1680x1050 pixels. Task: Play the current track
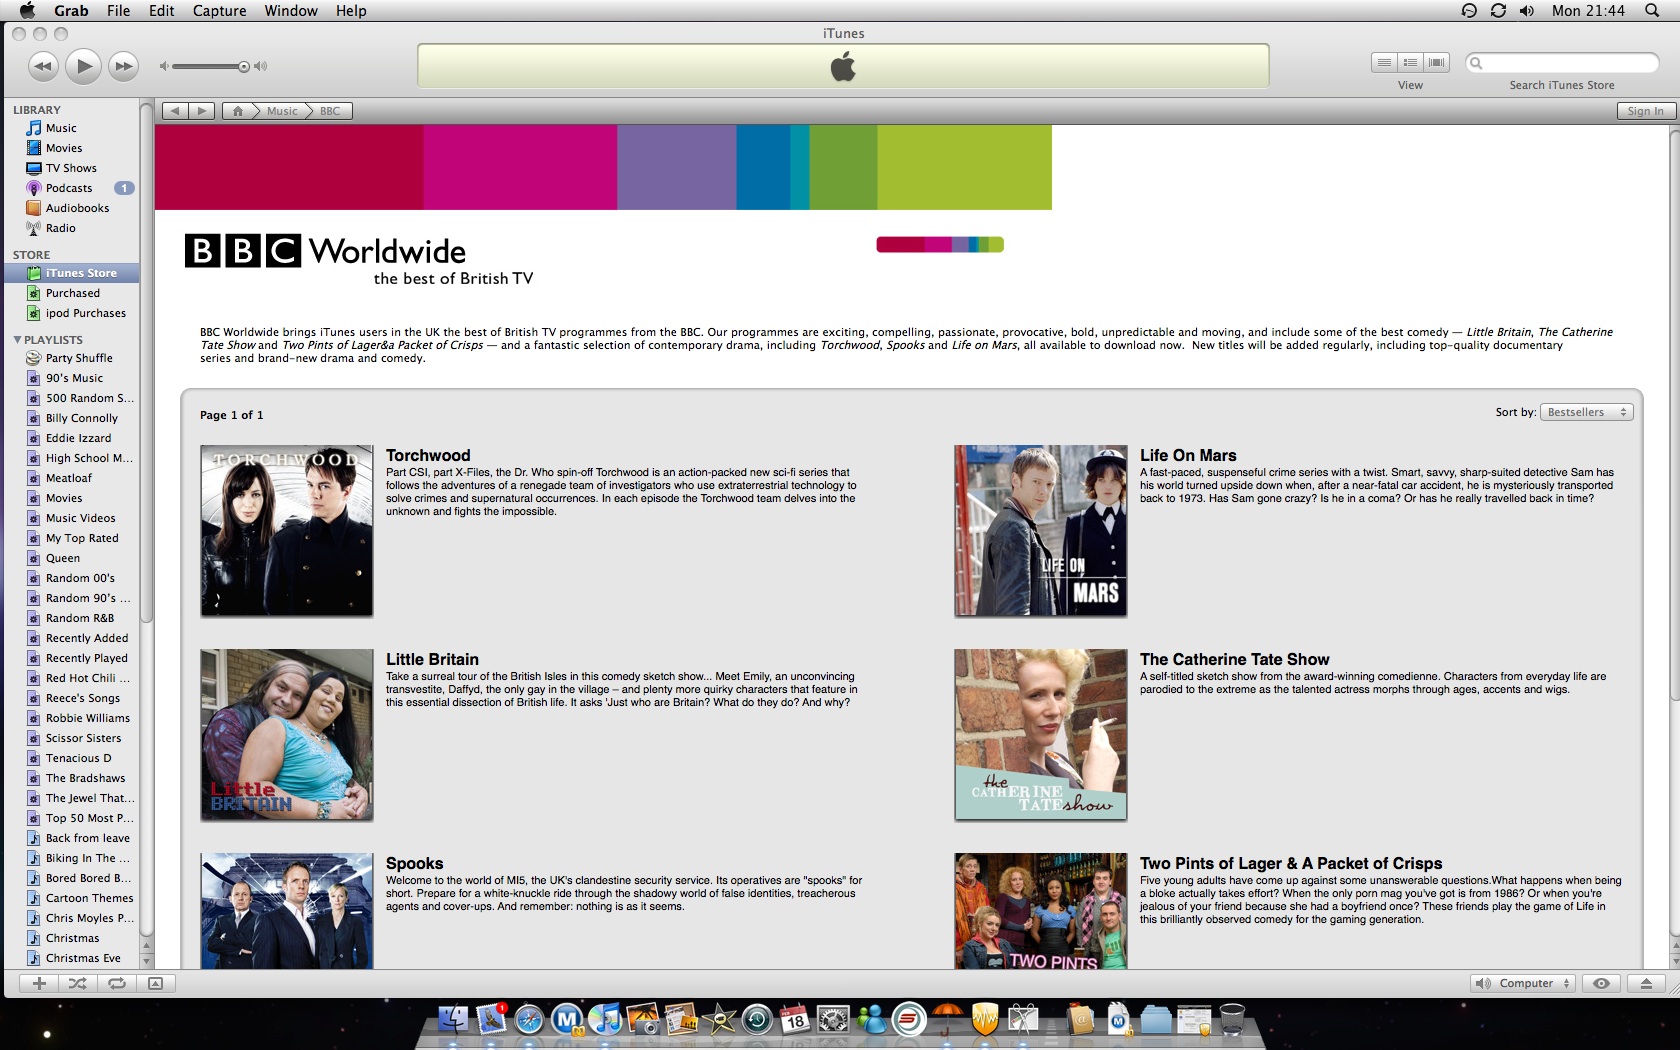coord(84,67)
